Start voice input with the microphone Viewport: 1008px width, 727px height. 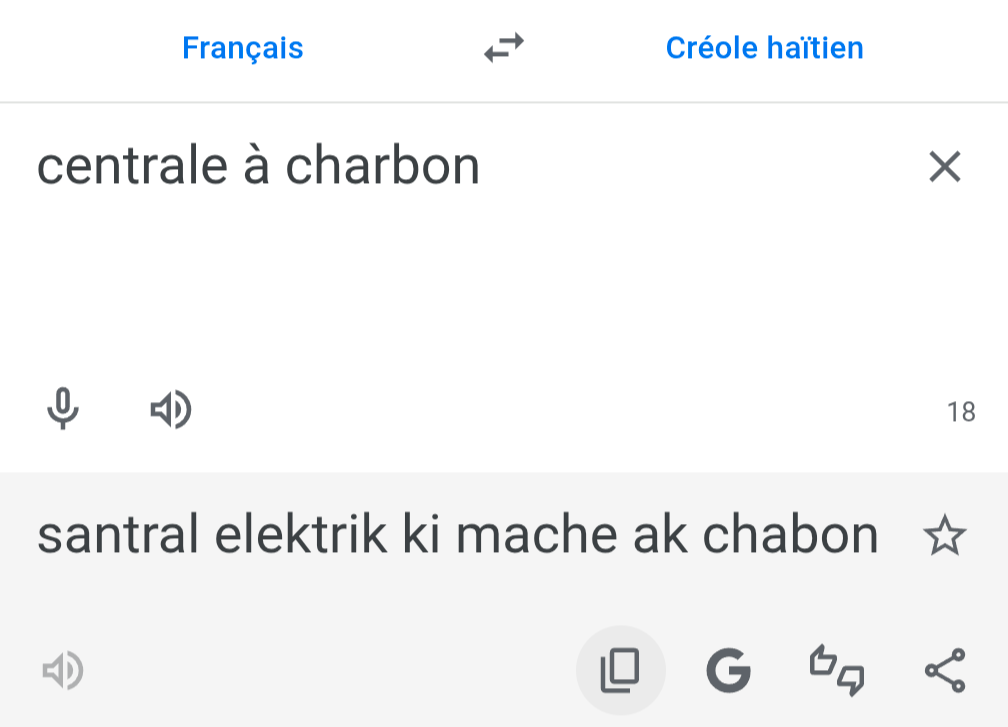click(63, 409)
